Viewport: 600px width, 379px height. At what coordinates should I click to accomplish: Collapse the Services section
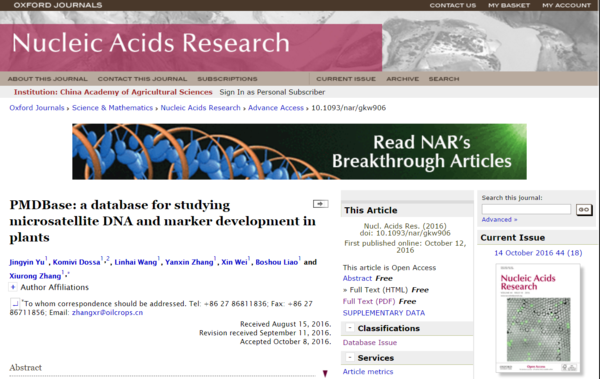[x=349, y=358]
